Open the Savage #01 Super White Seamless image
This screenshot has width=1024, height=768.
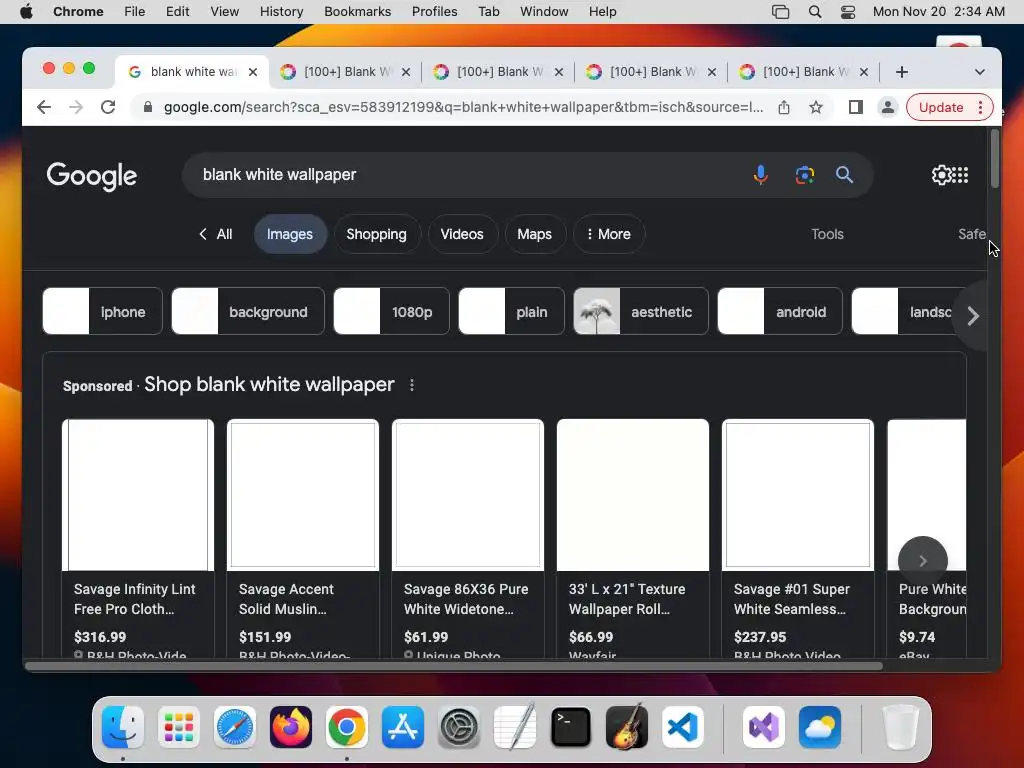tap(798, 494)
